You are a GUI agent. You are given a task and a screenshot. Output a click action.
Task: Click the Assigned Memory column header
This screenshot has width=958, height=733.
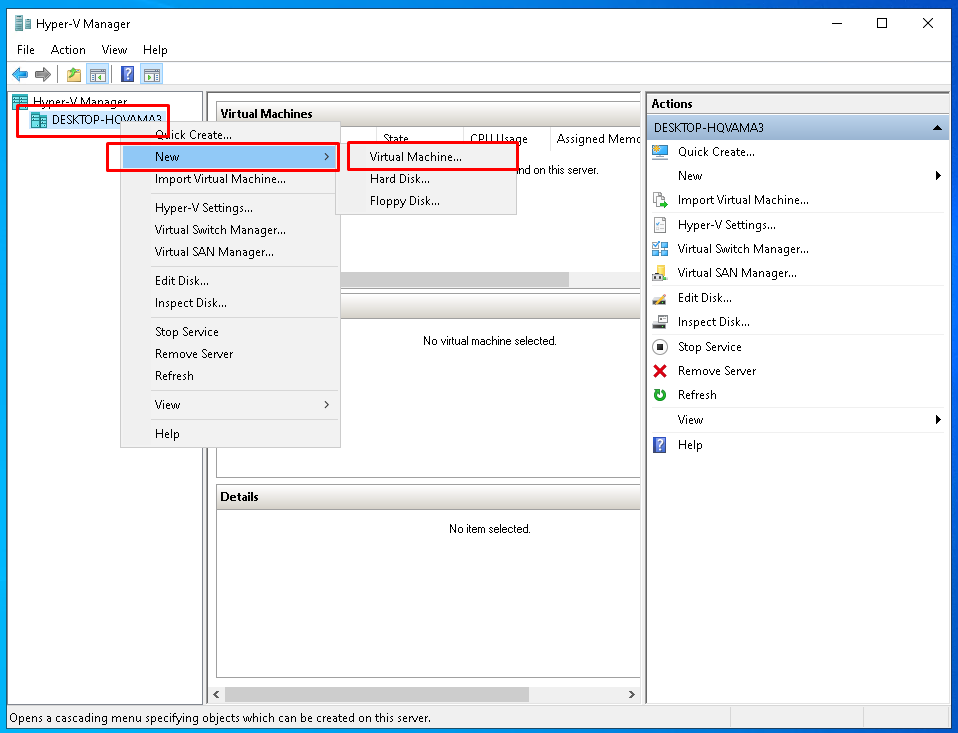click(x=595, y=139)
